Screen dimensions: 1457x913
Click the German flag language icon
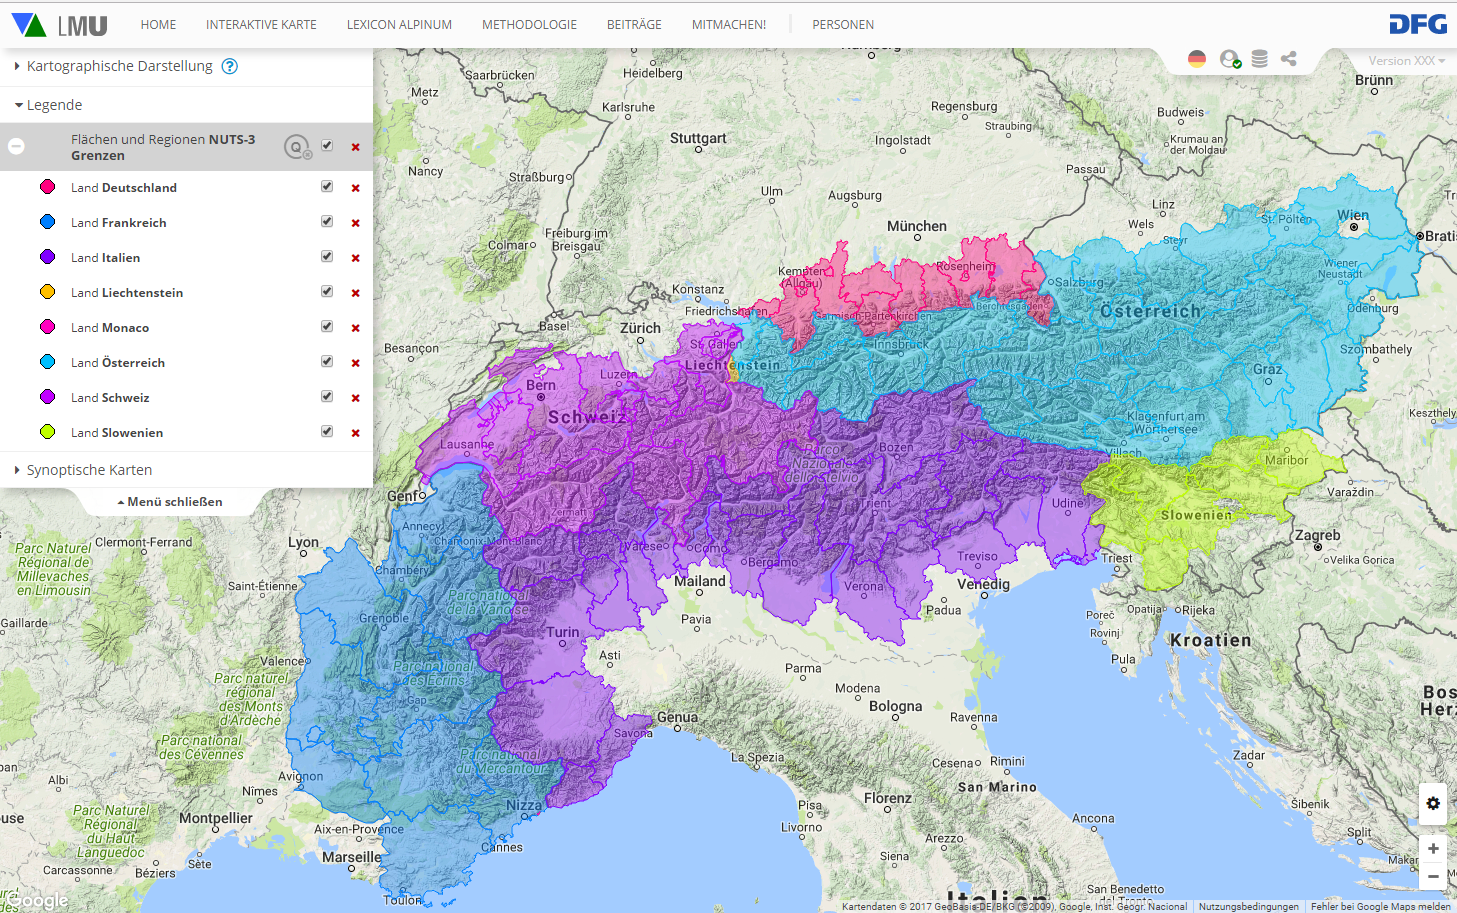click(1196, 59)
